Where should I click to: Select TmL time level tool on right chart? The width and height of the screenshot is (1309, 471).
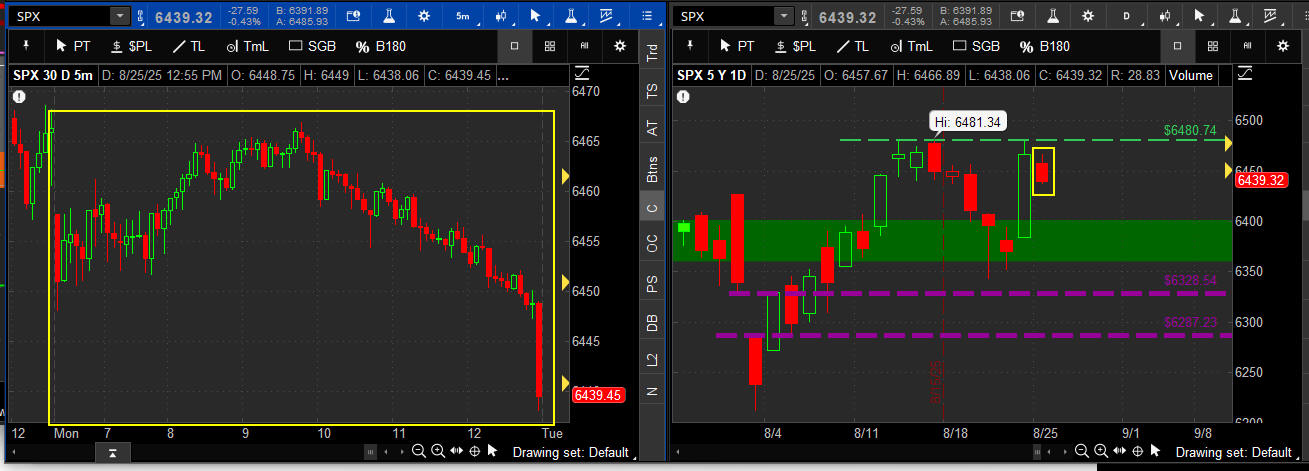(909, 46)
